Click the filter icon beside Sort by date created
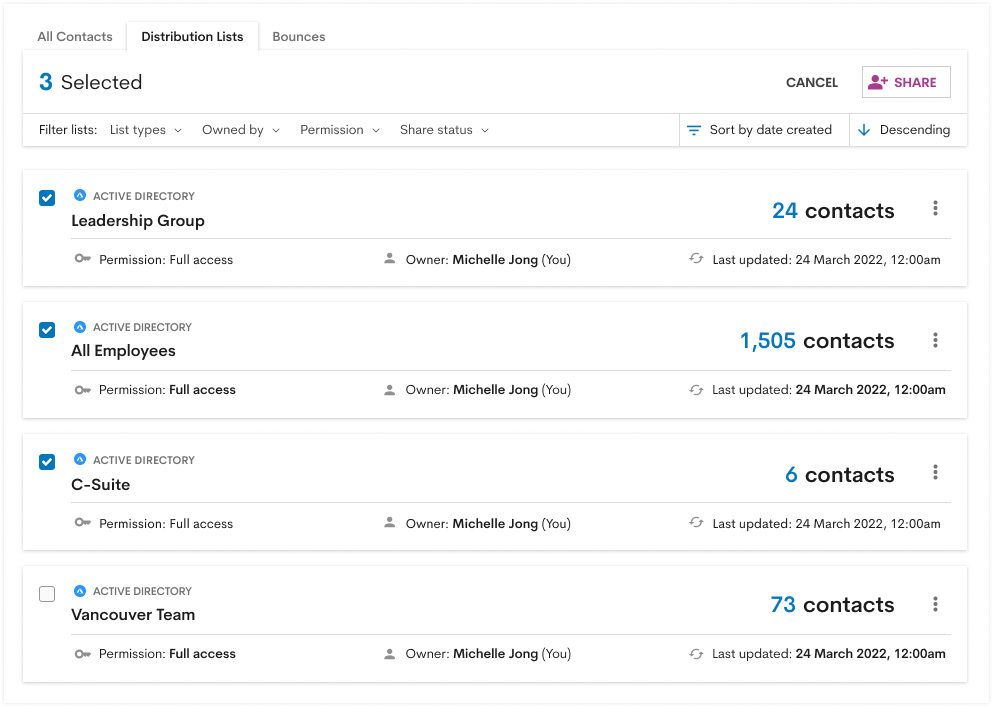Viewport: 993px width, 707px height. (693, 129)
